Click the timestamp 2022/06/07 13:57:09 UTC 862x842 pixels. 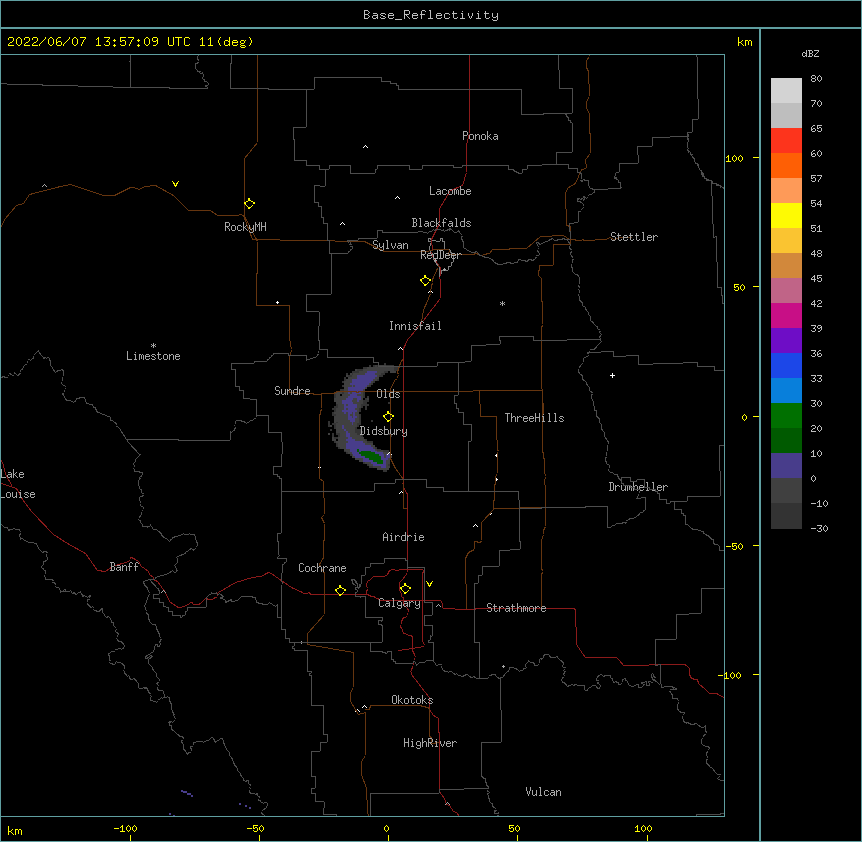coord(99,42)
